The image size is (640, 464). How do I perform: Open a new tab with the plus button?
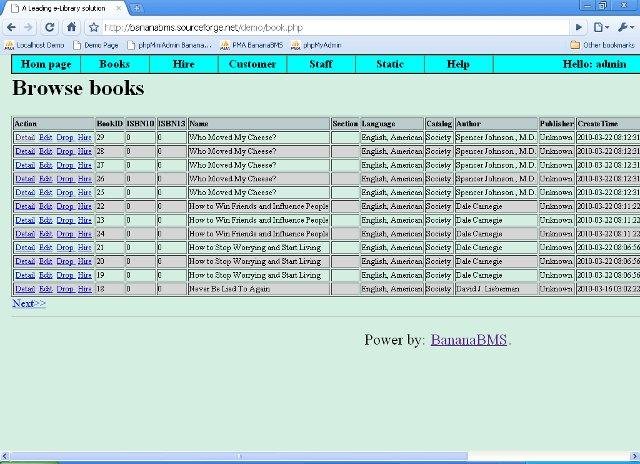(137, 7)
